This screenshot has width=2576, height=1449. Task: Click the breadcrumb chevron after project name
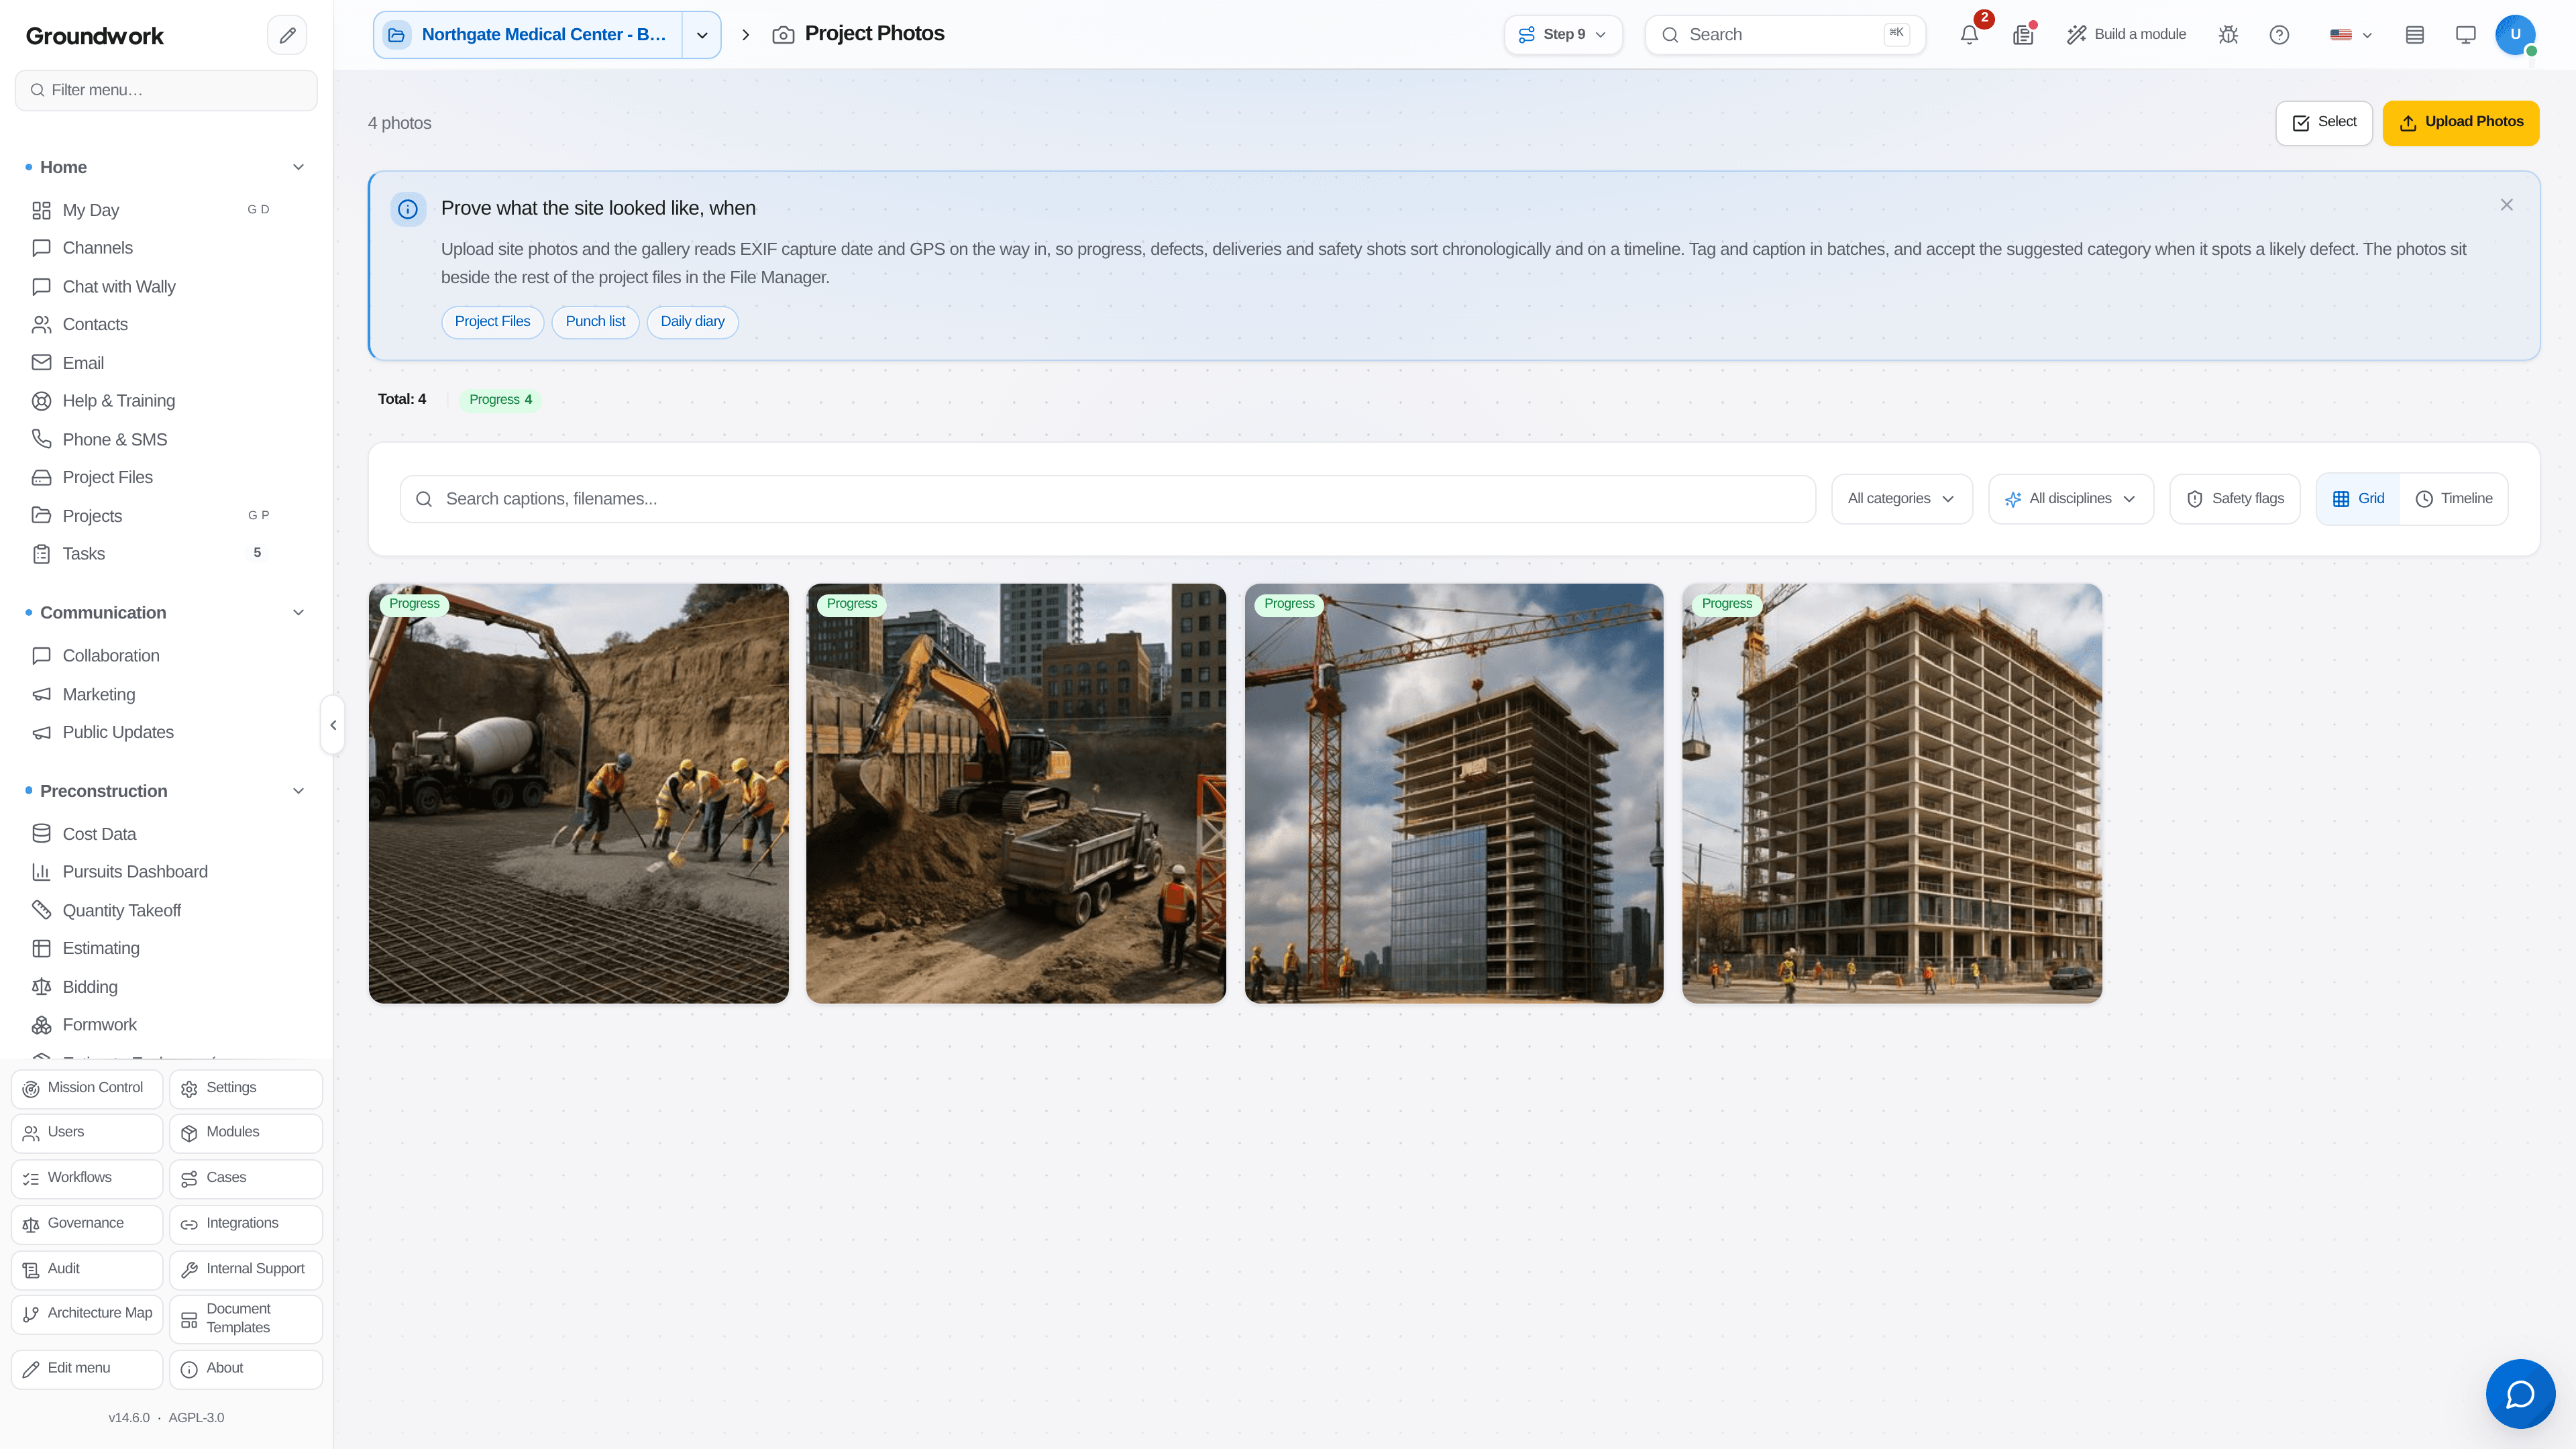pyautogui.click(x=745, y=35)
